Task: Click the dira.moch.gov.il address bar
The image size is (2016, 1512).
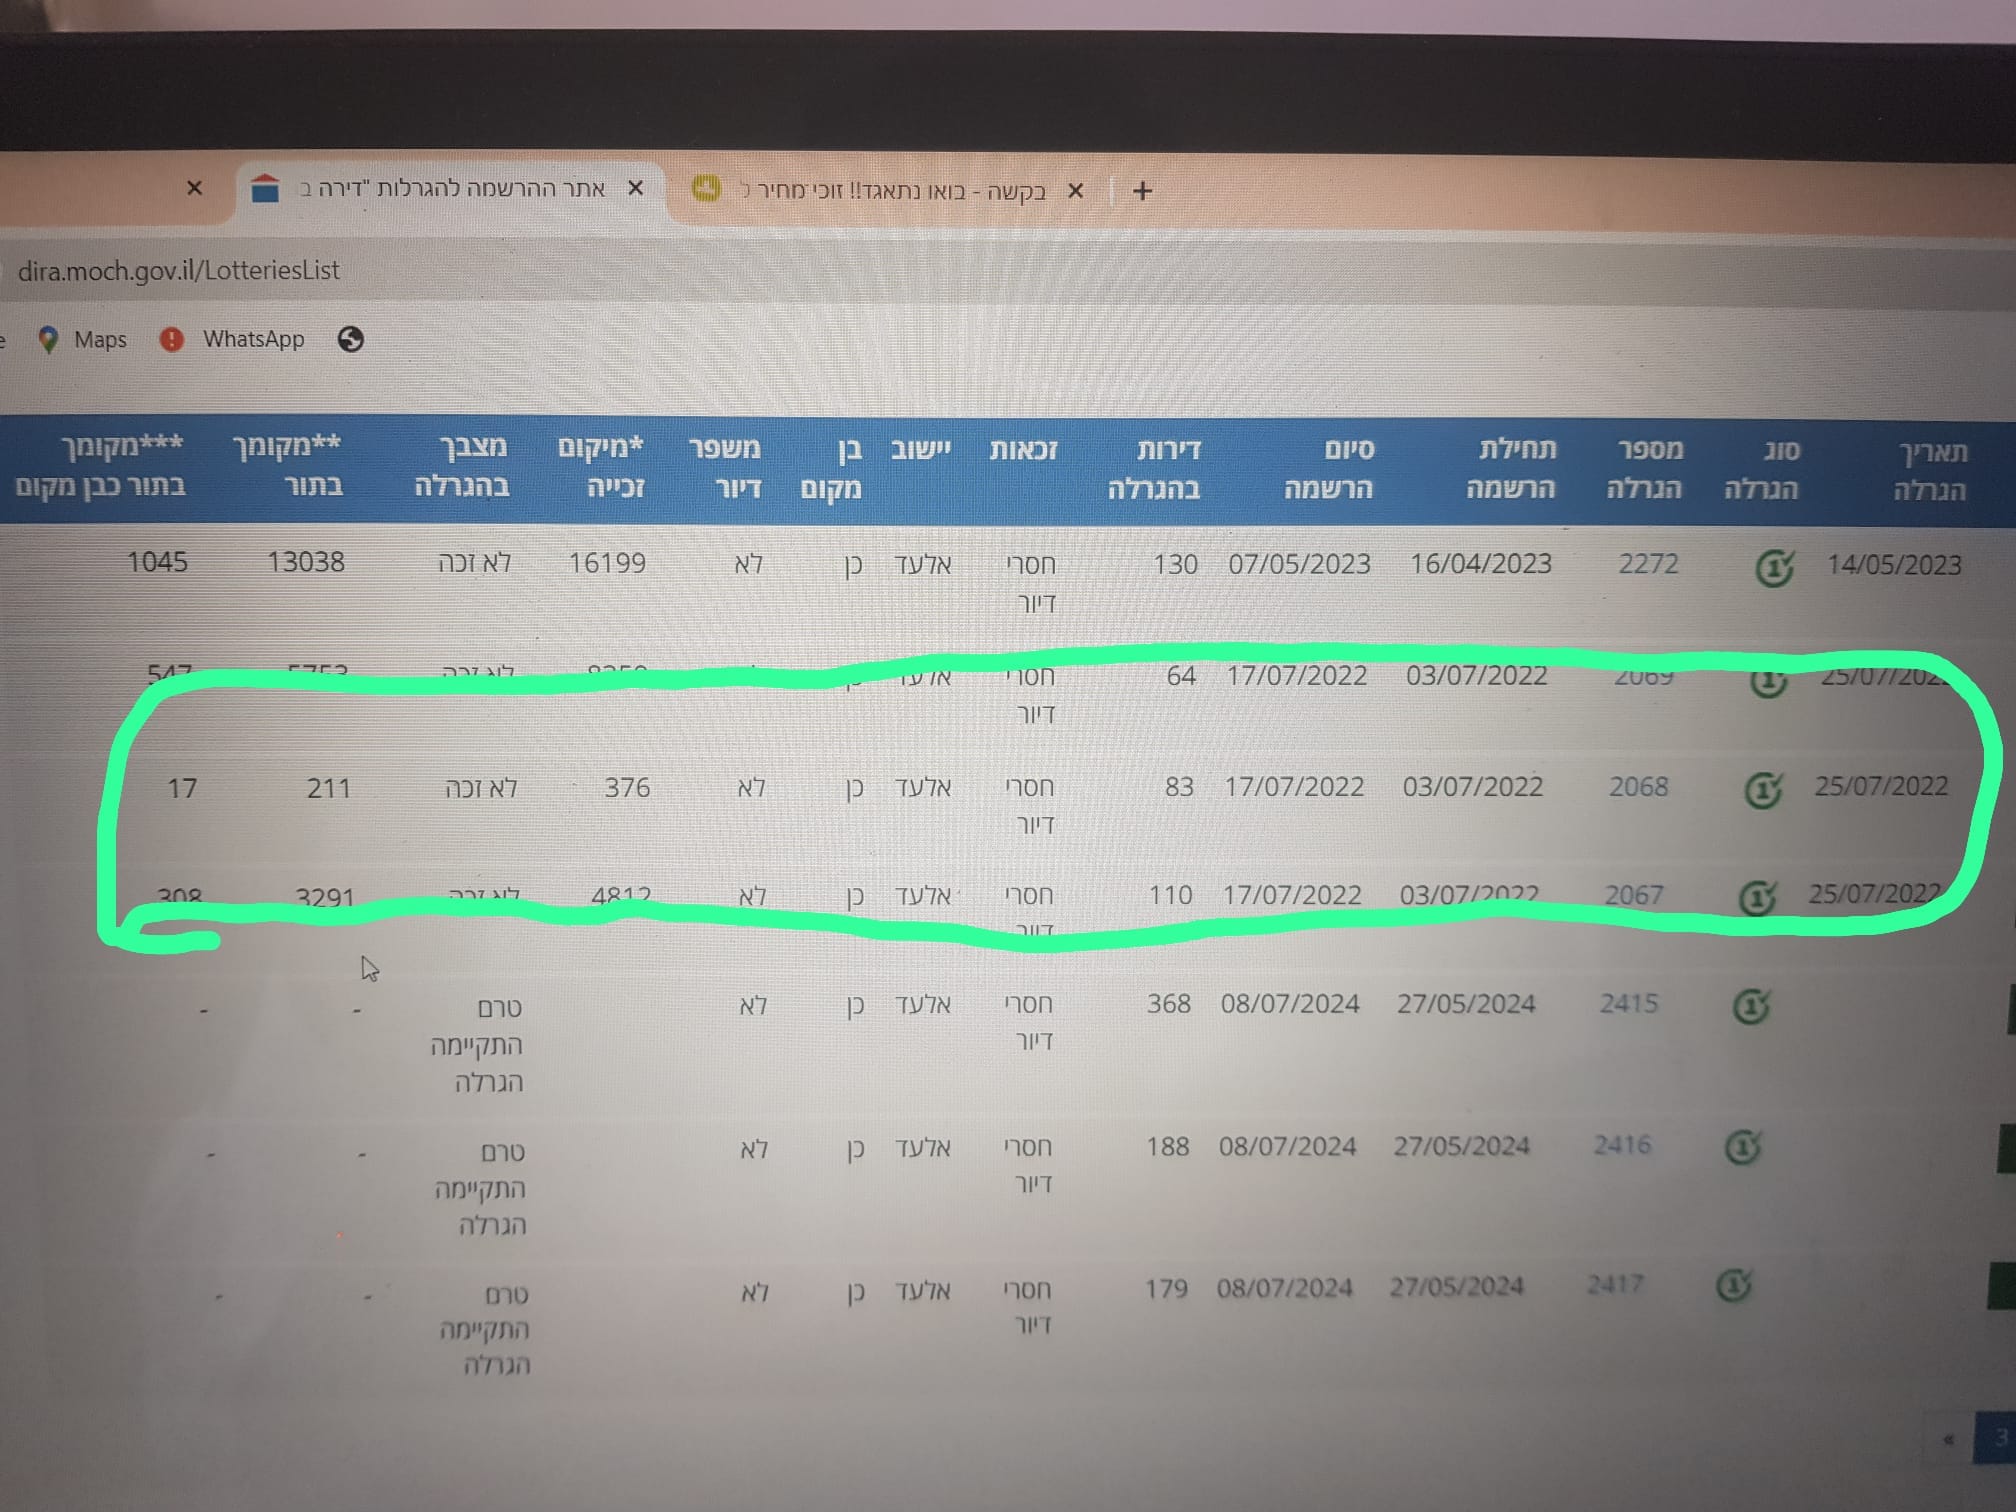Action: pos(180,271)
